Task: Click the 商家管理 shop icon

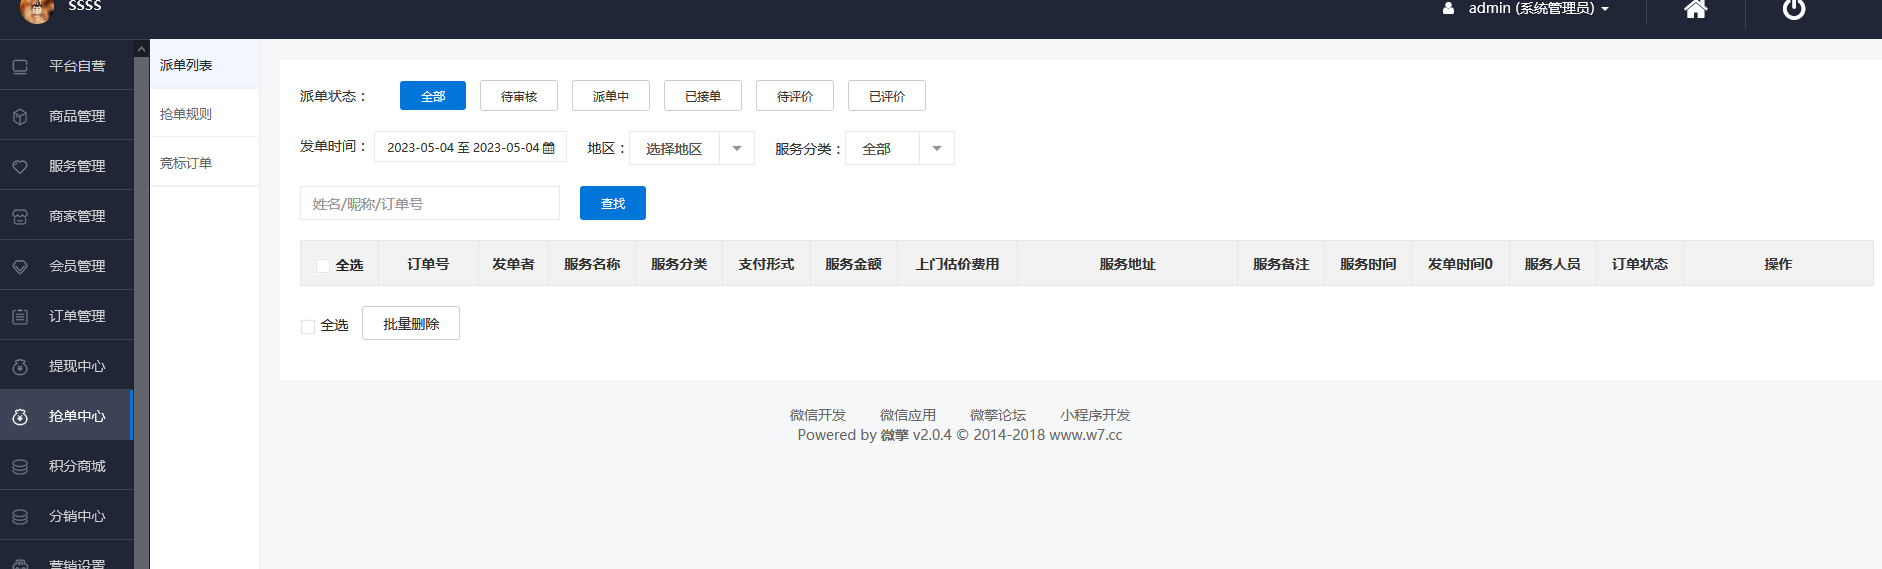Action: tap(20, 216)
